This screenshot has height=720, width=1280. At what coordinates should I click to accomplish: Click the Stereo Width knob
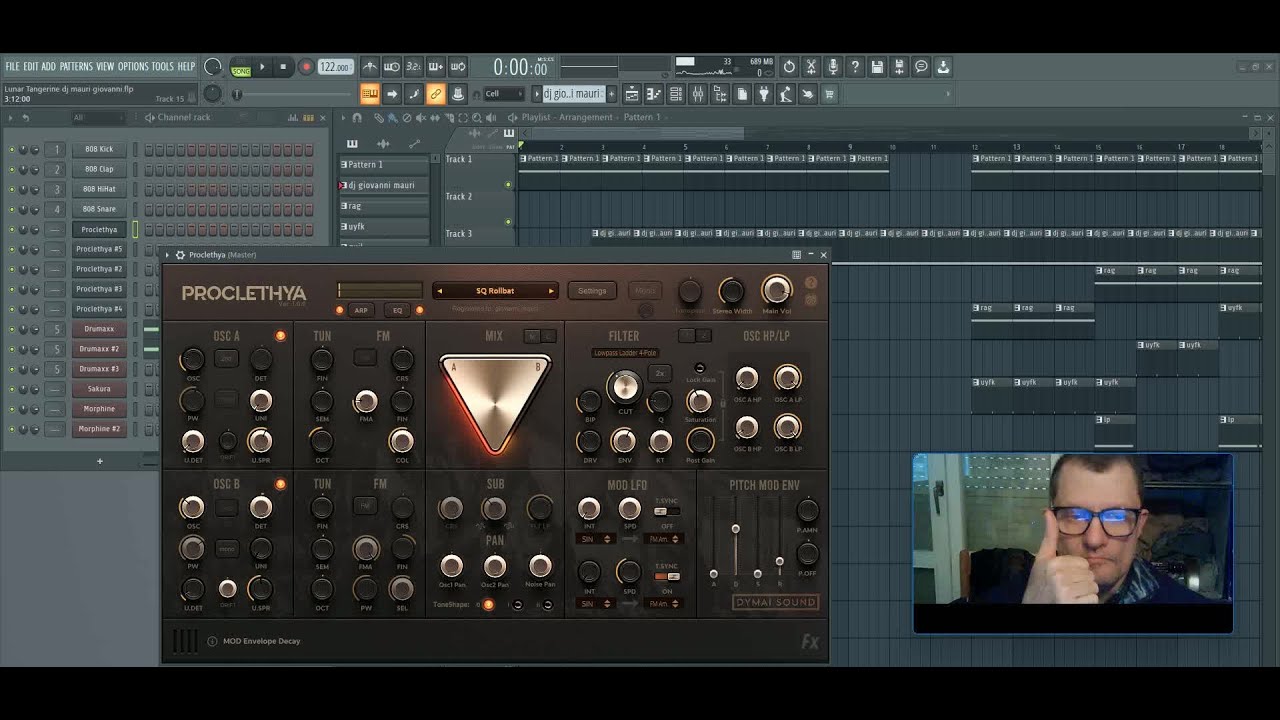tap(732, 291)
